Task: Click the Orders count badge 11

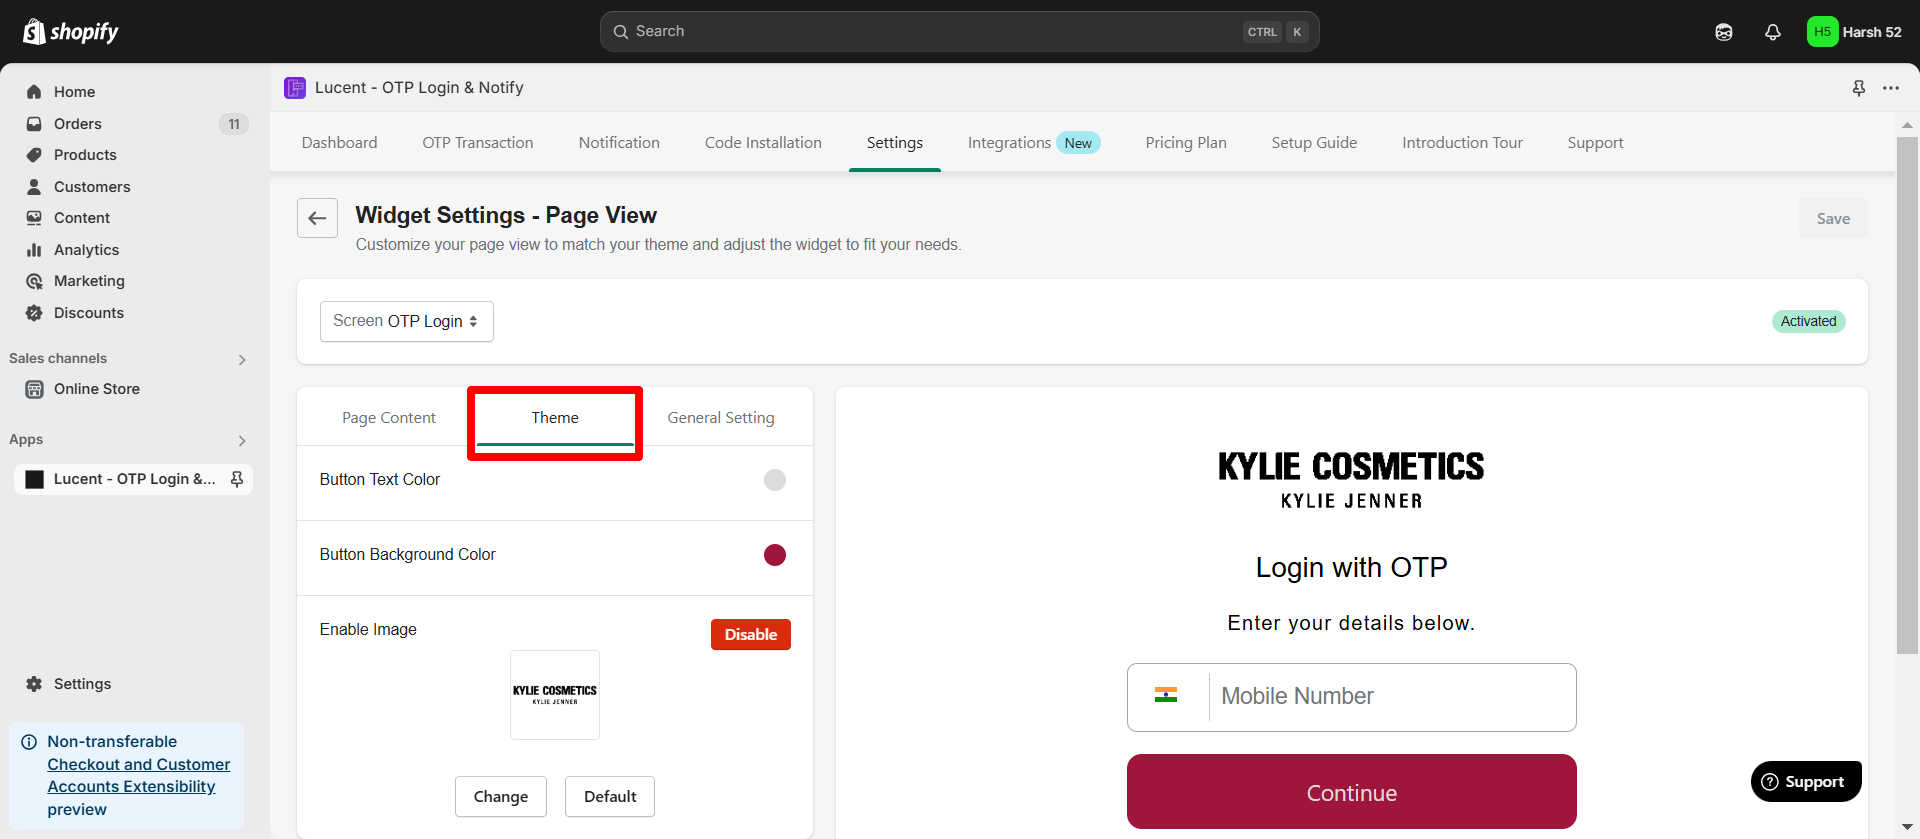Action: click(234, 124)
